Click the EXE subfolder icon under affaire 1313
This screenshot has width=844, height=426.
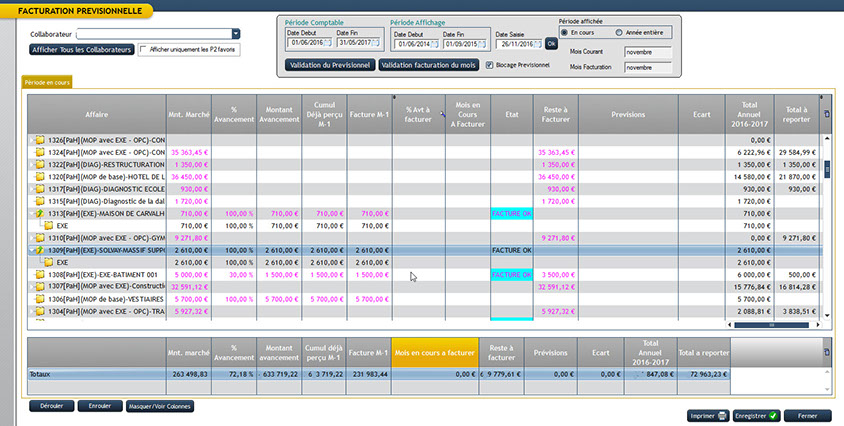(48, 226)
